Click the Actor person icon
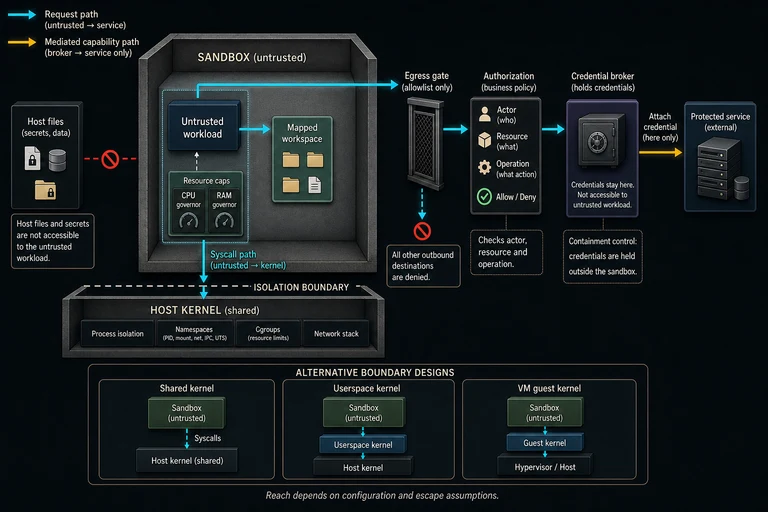The width and height of the screenshot is (768, 512). (484, 114)
